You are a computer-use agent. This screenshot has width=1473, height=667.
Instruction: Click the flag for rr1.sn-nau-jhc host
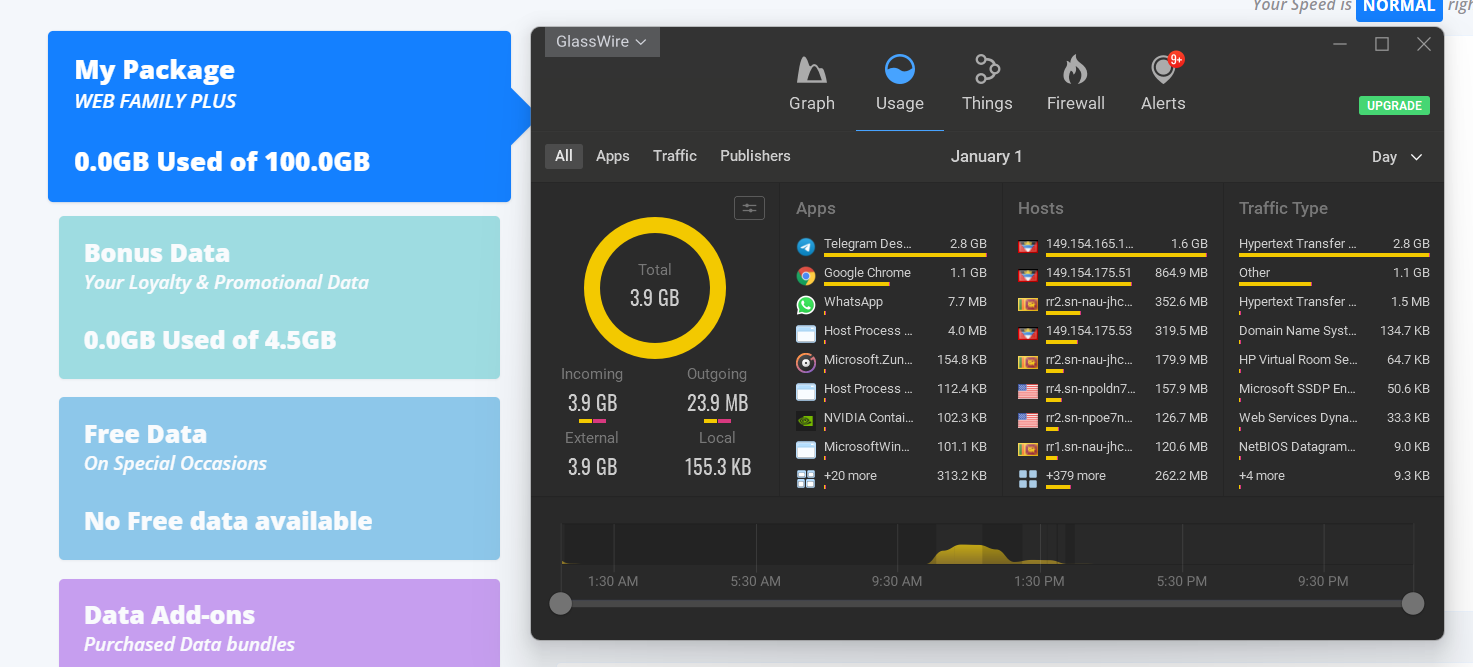[x=1028, y=449]
